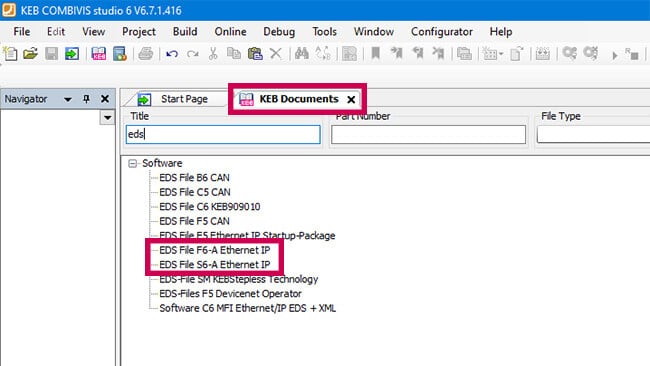Open the Tools menu

tap(324, 32)
